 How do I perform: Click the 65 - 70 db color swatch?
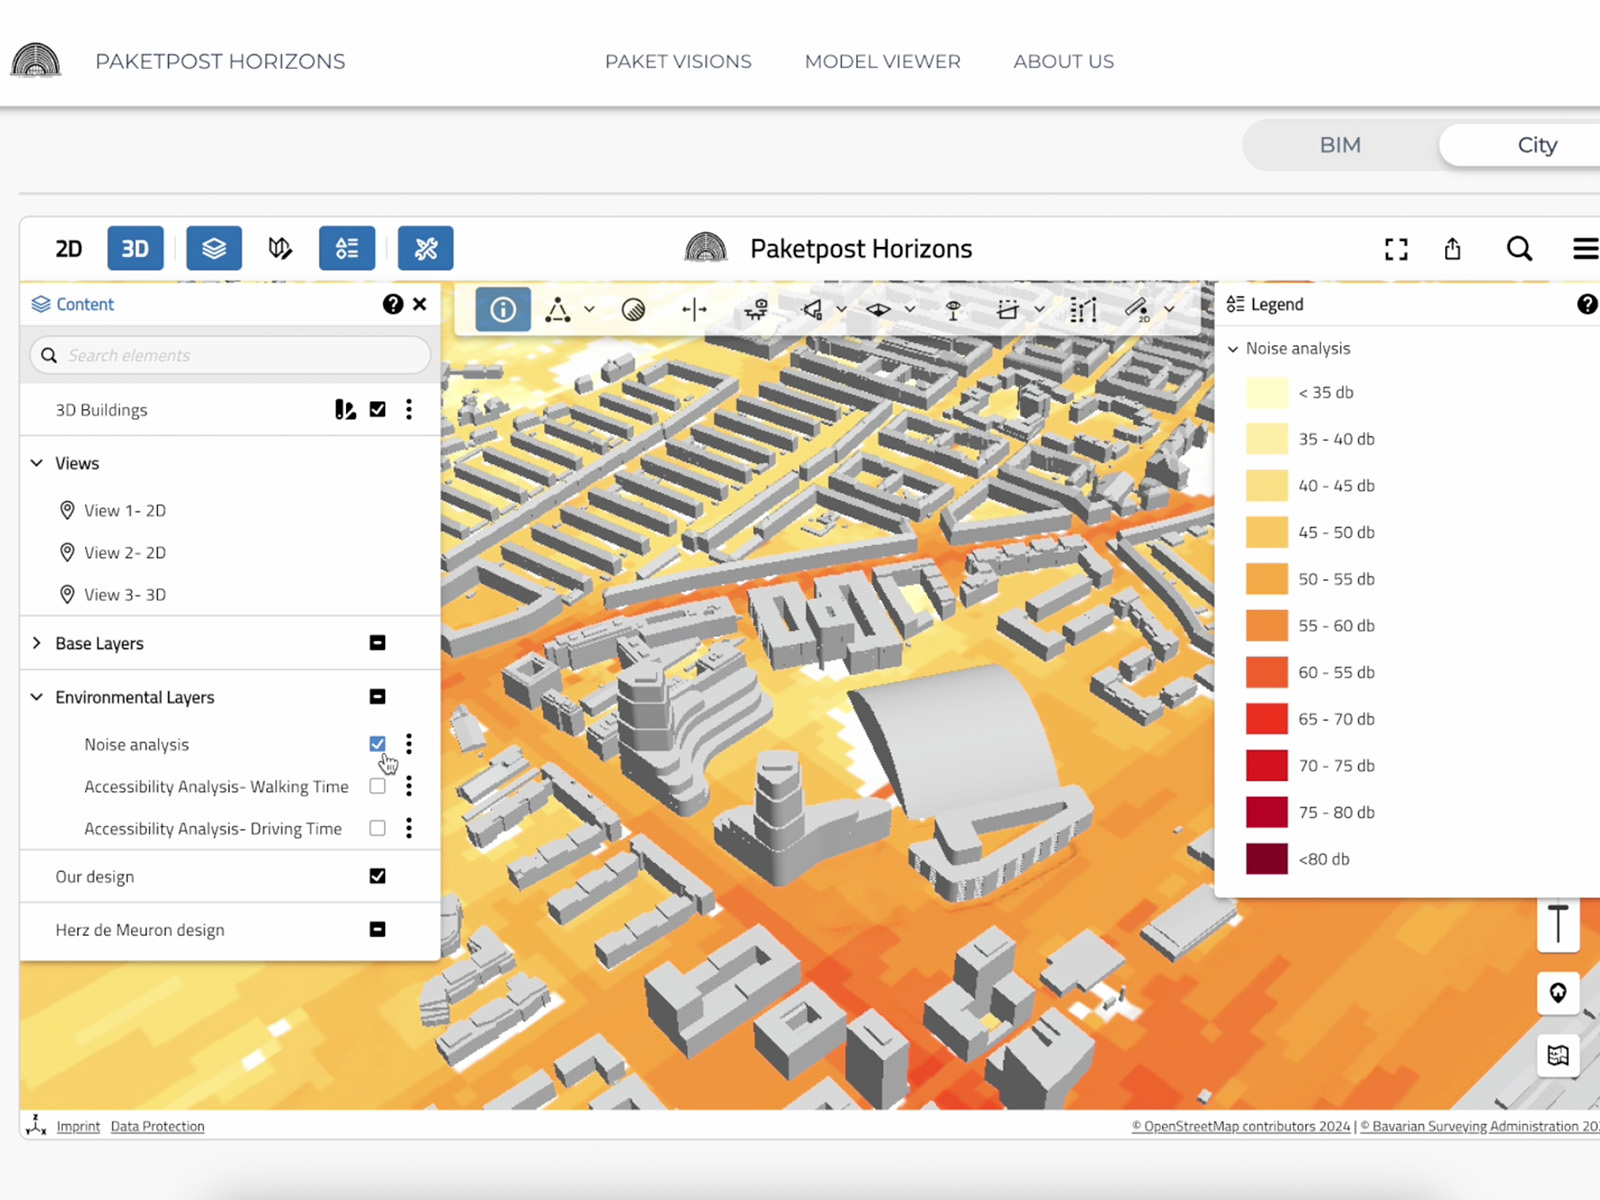click(1266, 719)
